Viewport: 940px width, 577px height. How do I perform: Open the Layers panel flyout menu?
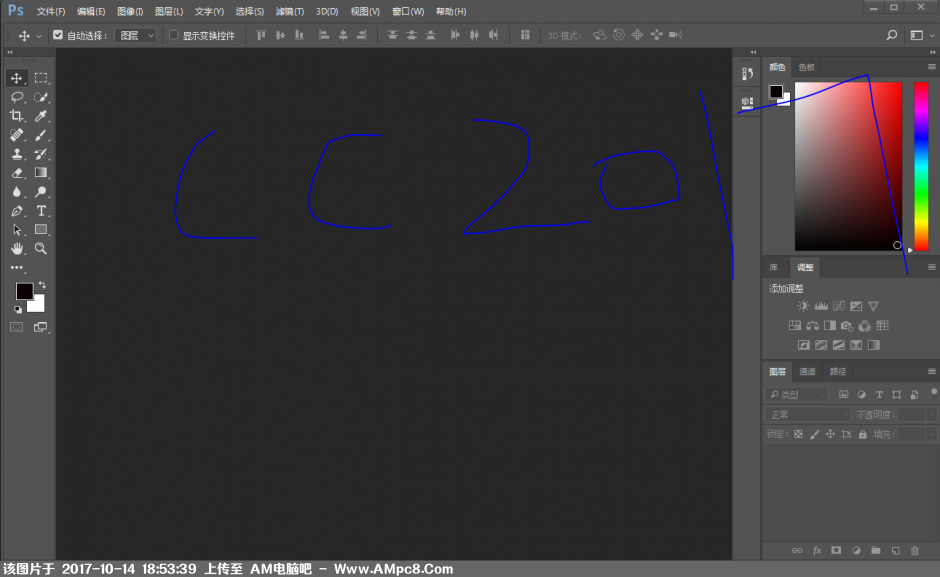click(x=932, y=371)
